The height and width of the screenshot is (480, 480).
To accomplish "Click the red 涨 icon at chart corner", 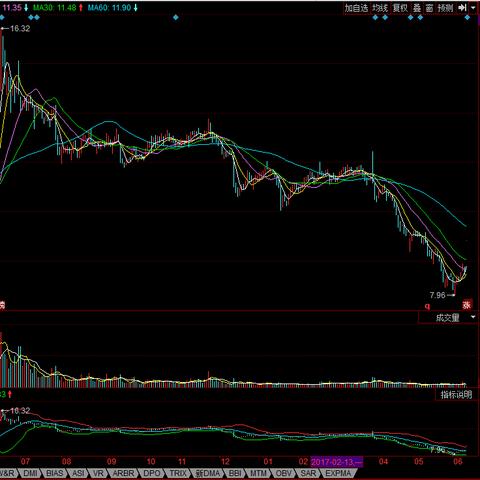I will pos(467,305).
